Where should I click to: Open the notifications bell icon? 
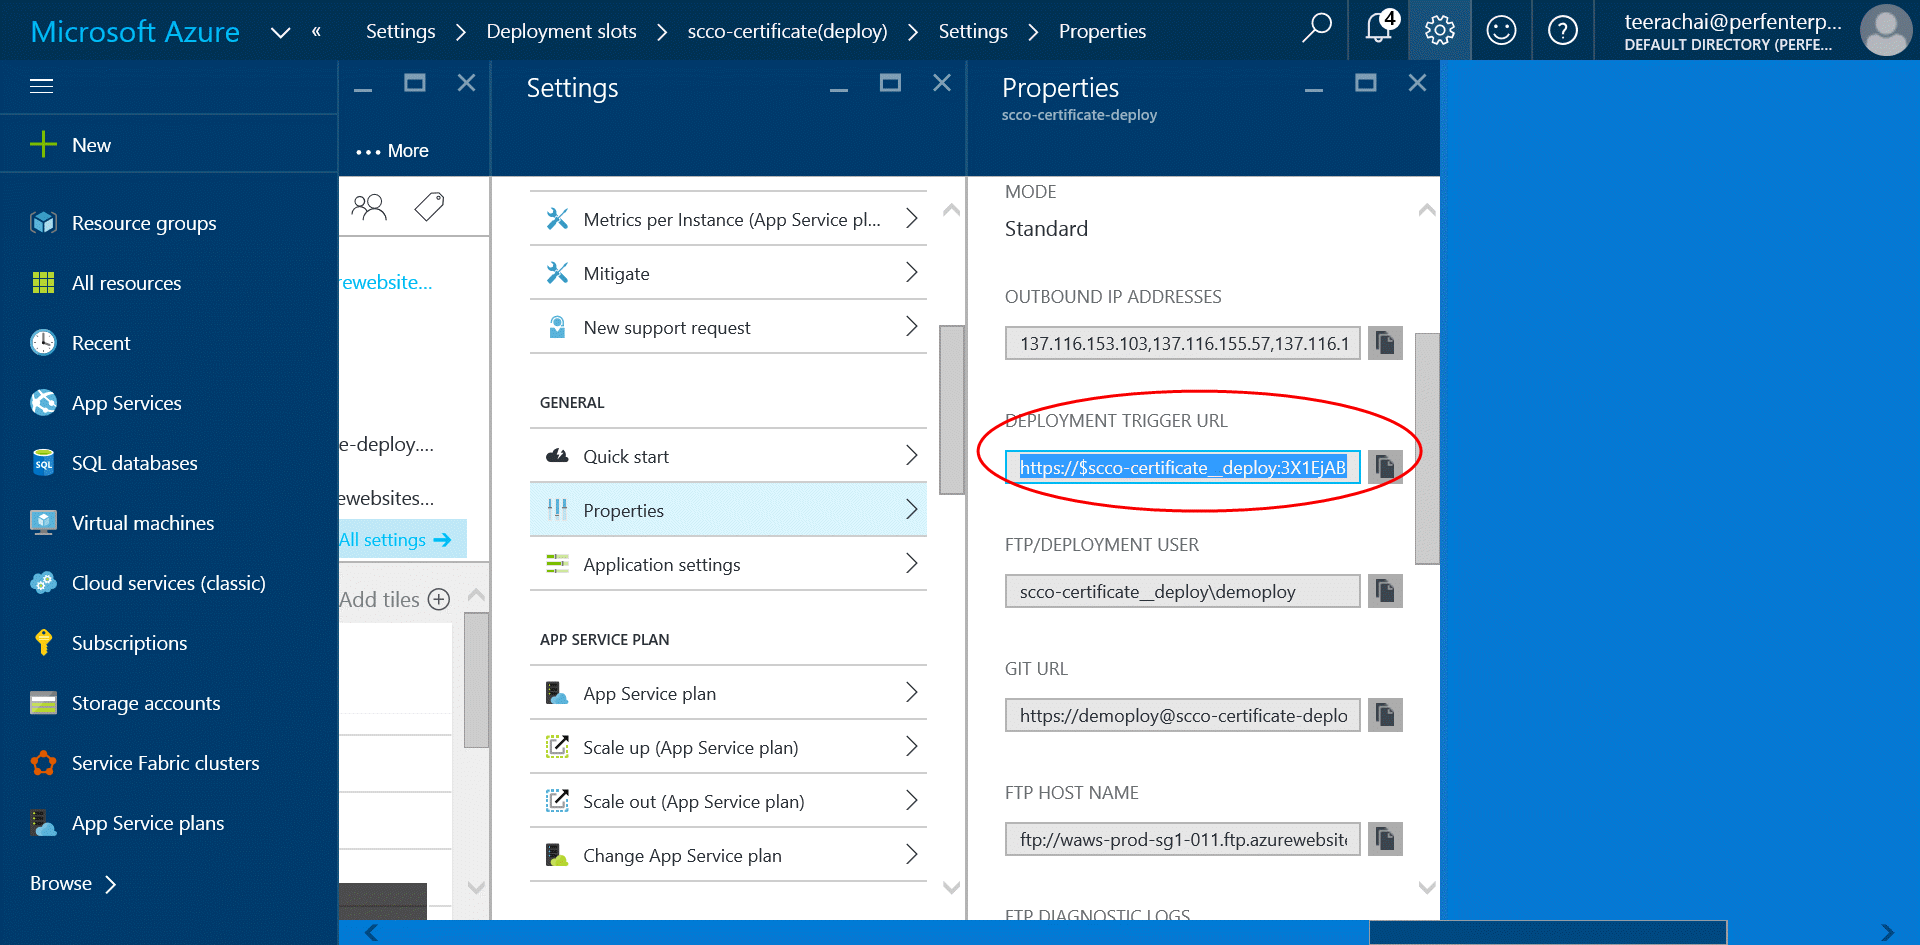coord(1379,30)
